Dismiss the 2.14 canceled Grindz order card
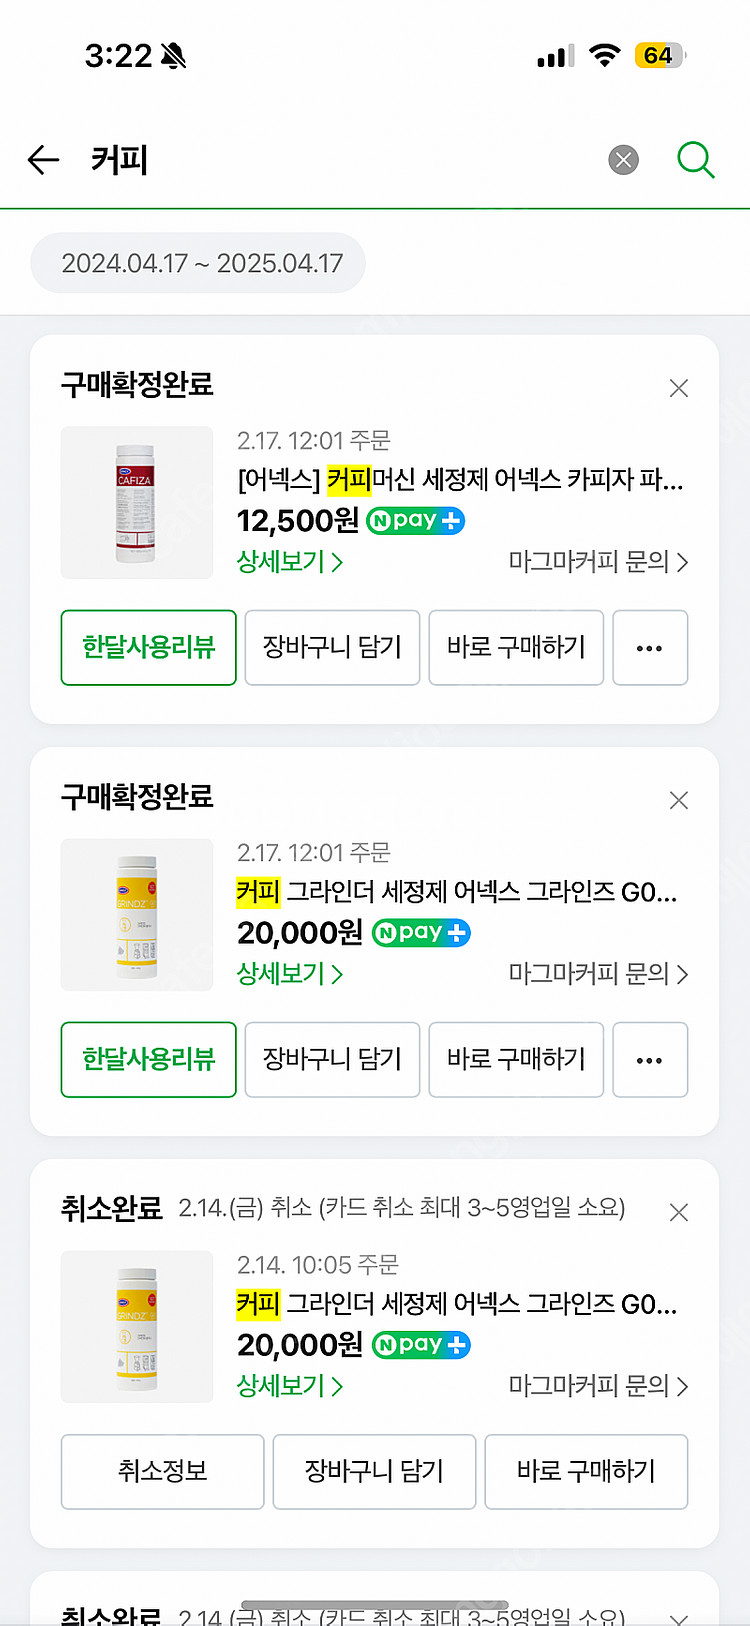Viewport: 750px width, 1626px height. [x=679, y=1212]
